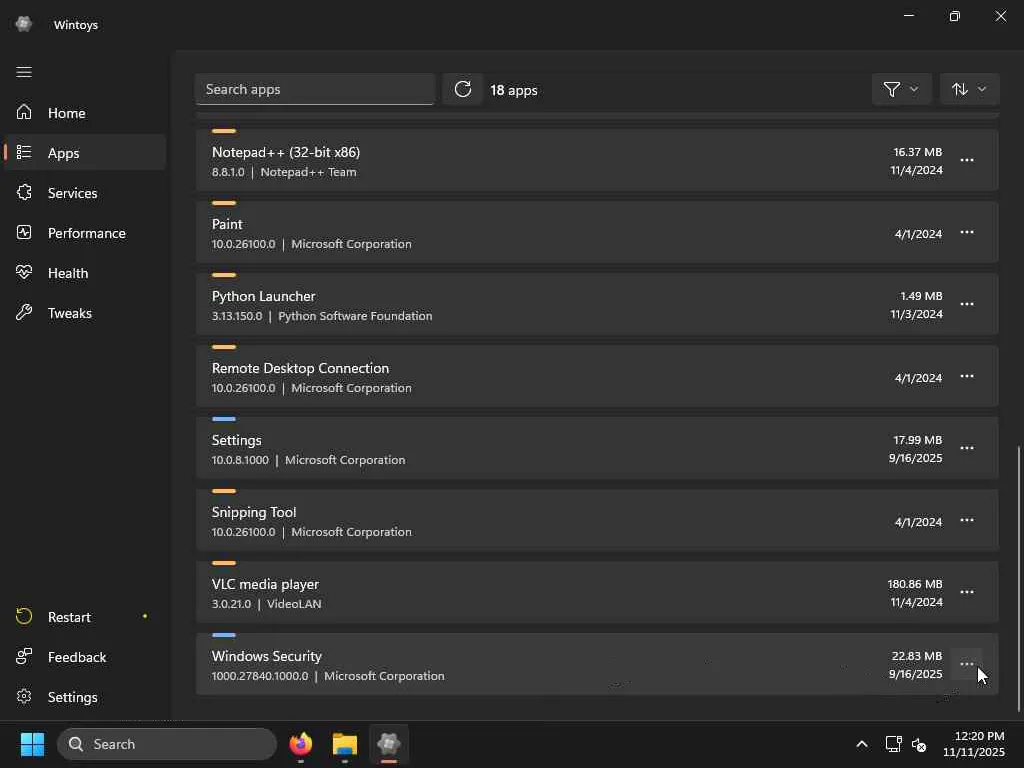
Task: Show hidden system tray icons
Action: coord(862,744)
